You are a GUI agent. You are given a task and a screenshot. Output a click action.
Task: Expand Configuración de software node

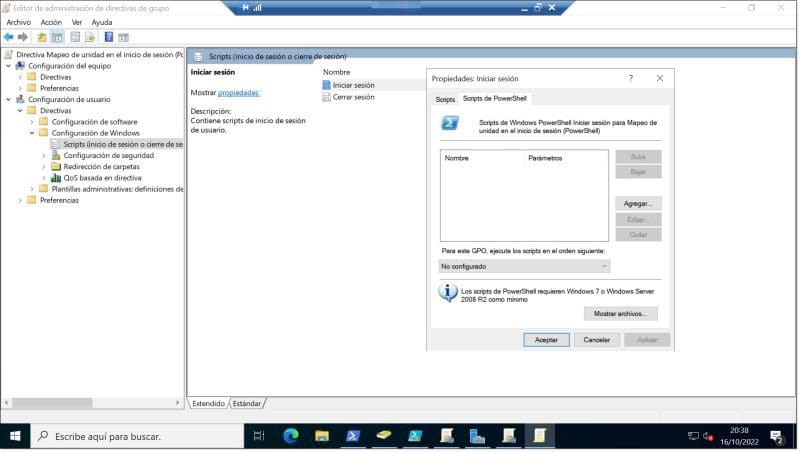pos(32,122)
